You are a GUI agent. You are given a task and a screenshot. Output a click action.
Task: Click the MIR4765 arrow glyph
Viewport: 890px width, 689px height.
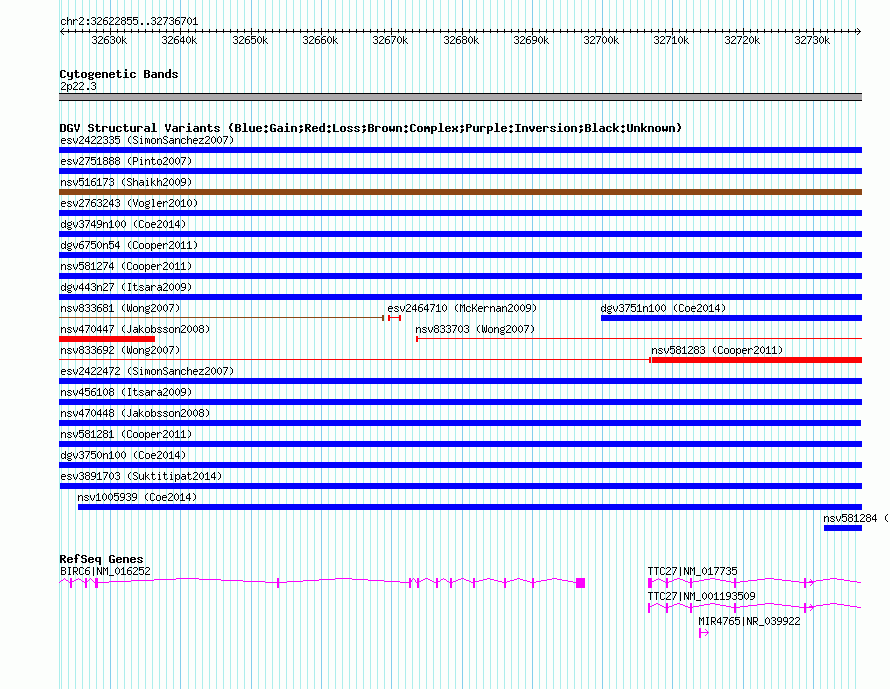pos(704,633)
